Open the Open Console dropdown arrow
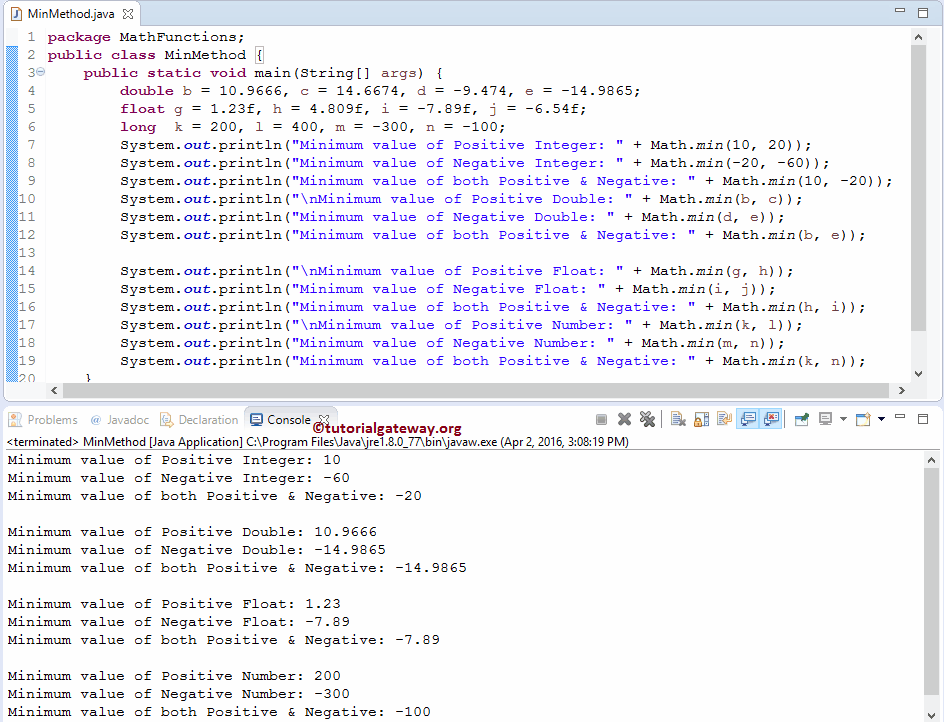944x722 pixels. click(879, 420)
